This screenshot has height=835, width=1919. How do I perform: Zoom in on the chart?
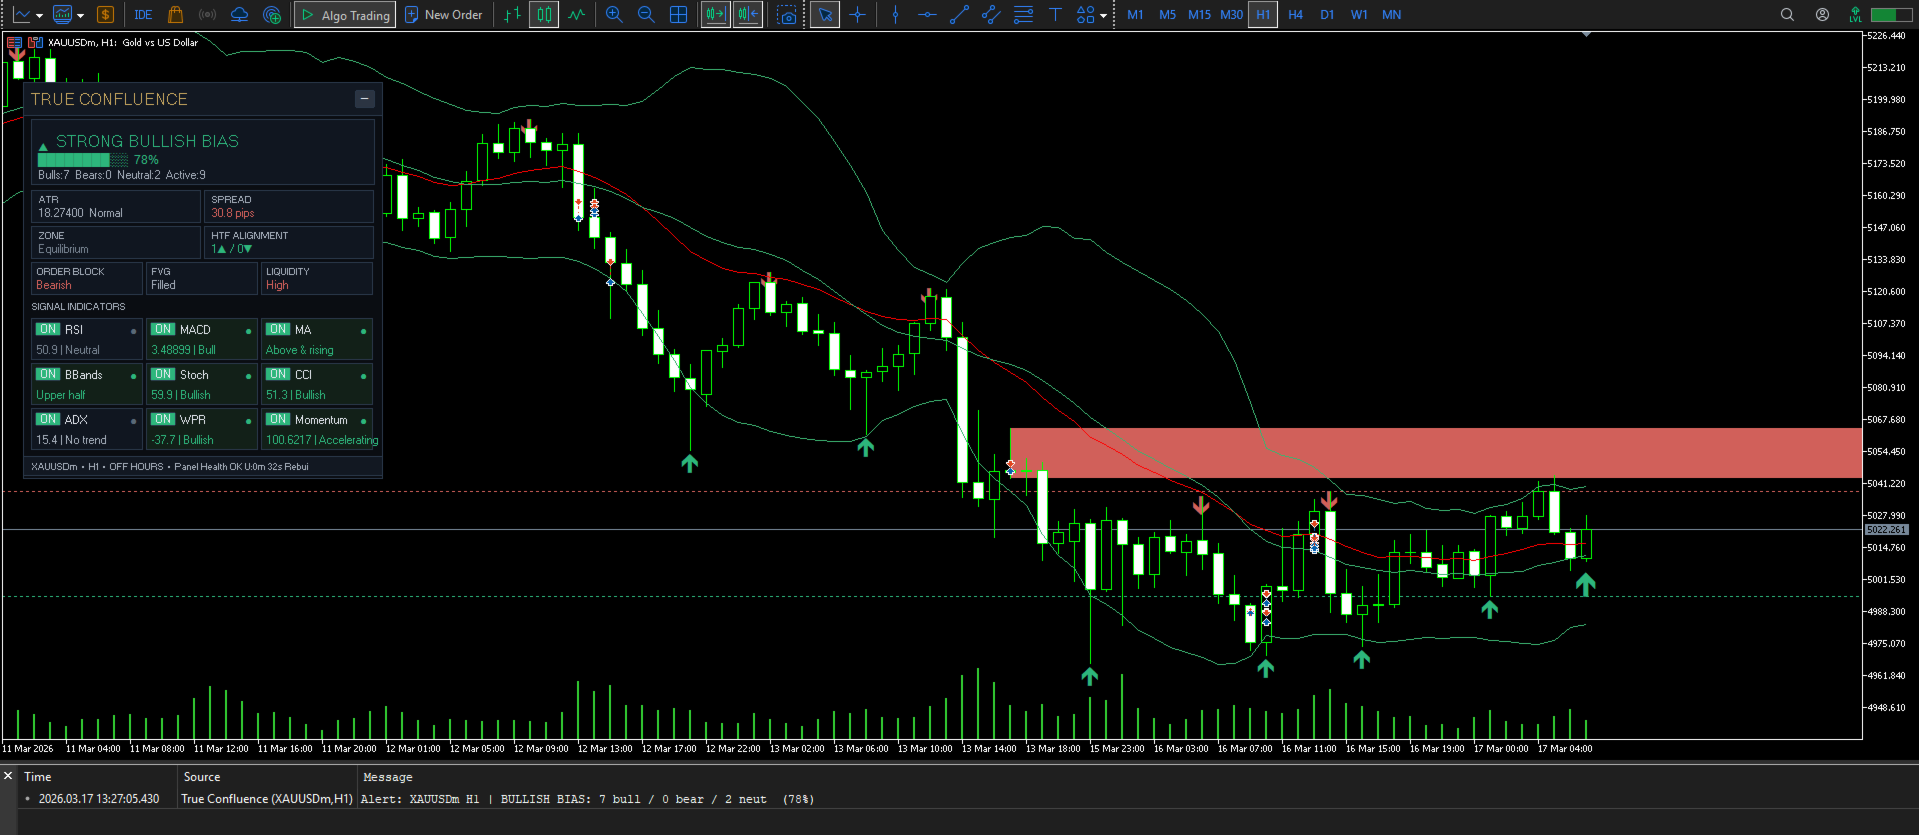point(614,15)
